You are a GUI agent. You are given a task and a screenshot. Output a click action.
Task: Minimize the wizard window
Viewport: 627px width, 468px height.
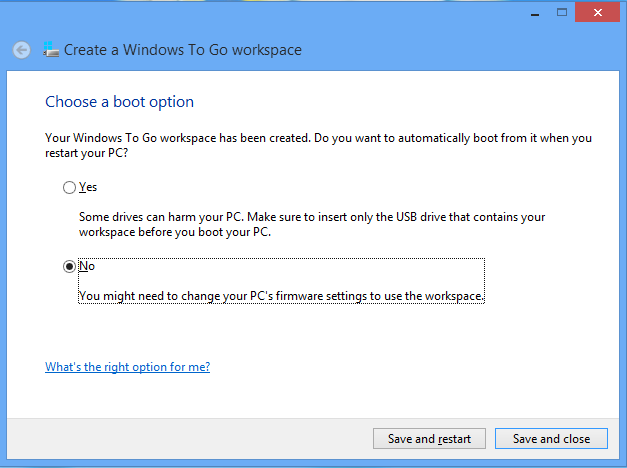pos(533,11)
